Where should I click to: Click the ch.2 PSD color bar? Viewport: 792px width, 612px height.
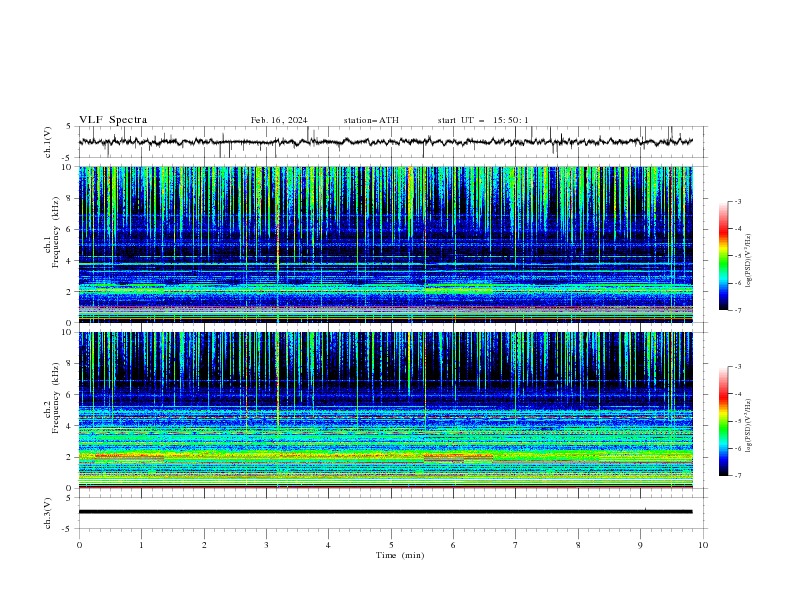[723, 421]
